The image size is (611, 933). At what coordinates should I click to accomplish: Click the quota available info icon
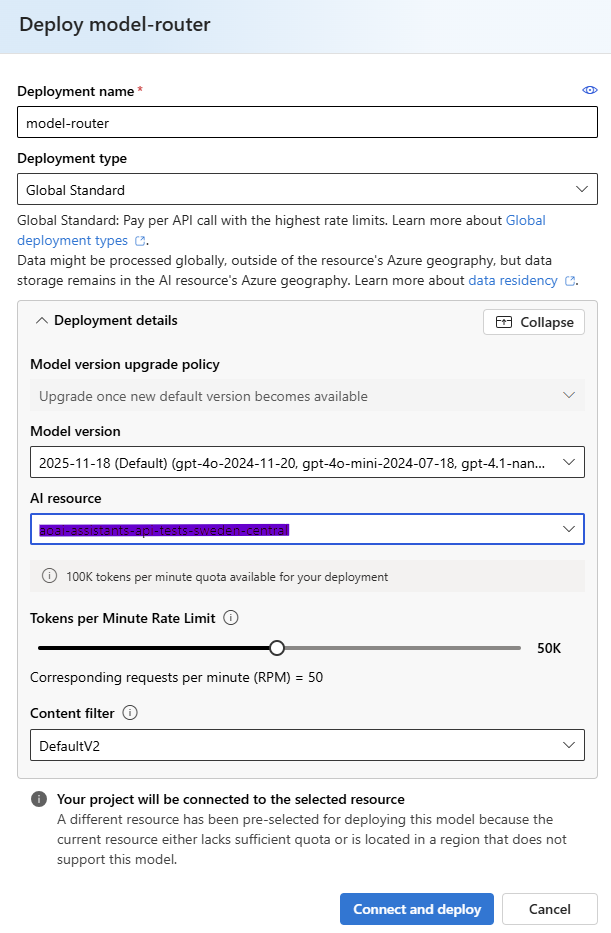point(49,577)
